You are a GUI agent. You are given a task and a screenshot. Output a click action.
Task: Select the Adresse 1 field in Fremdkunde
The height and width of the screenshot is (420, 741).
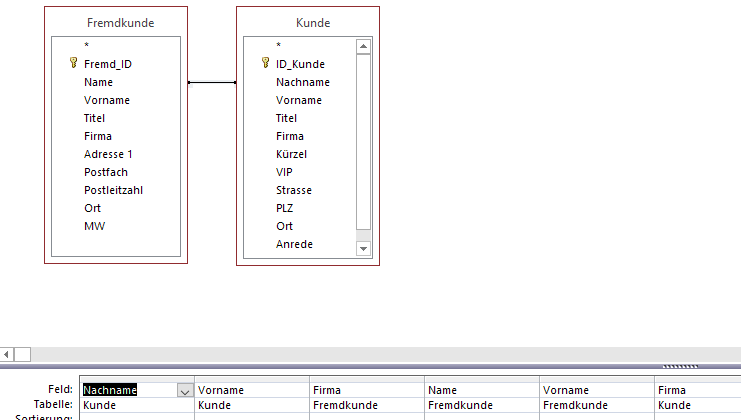coord(108,154)
